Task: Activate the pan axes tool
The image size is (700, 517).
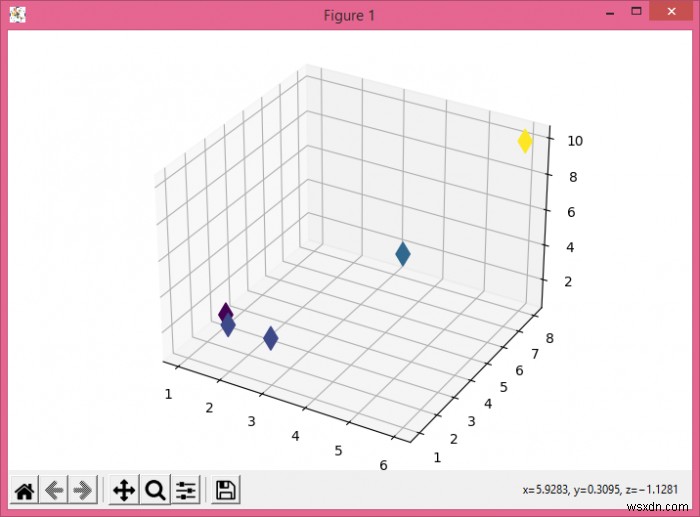Action: 124,490
